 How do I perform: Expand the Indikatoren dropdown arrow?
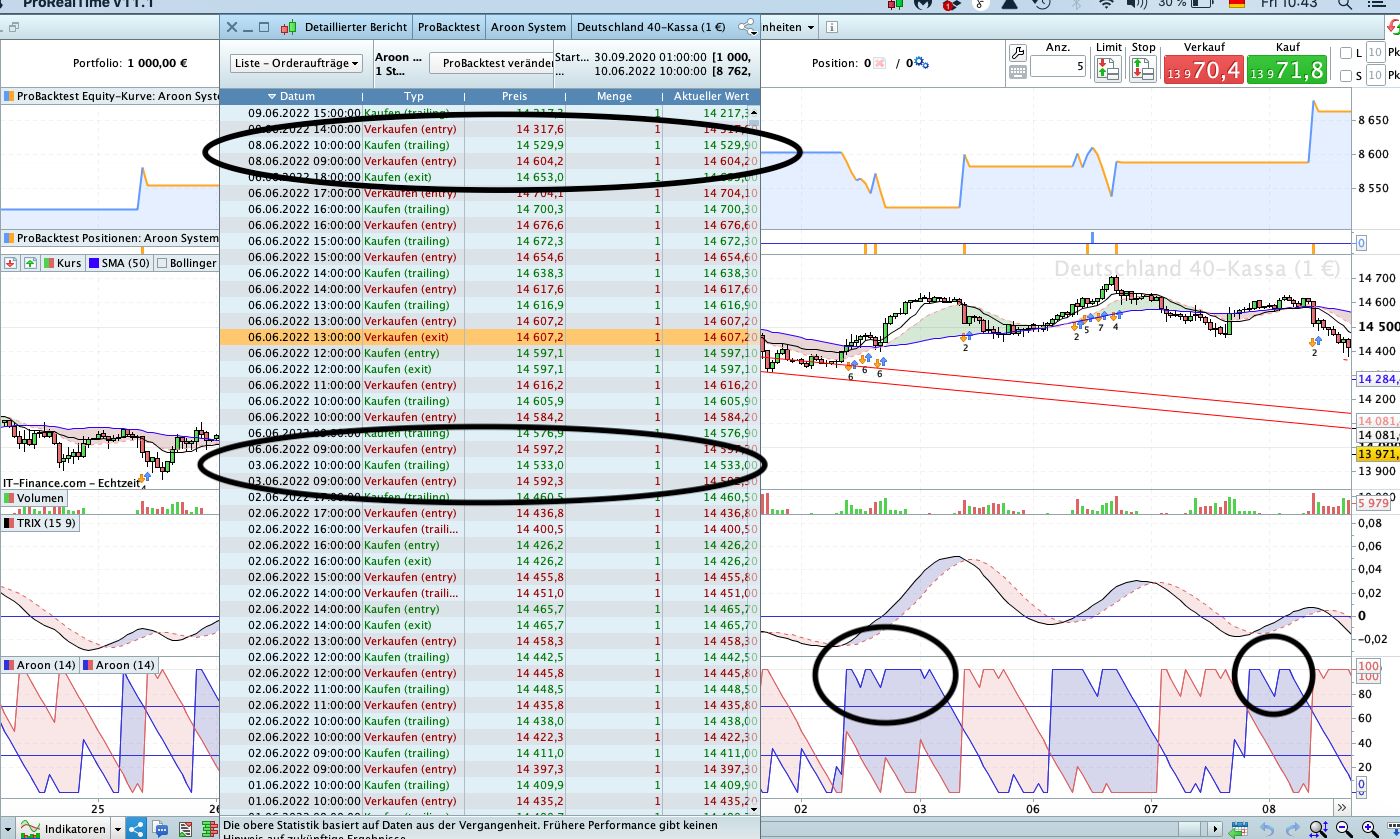point(117,829)
